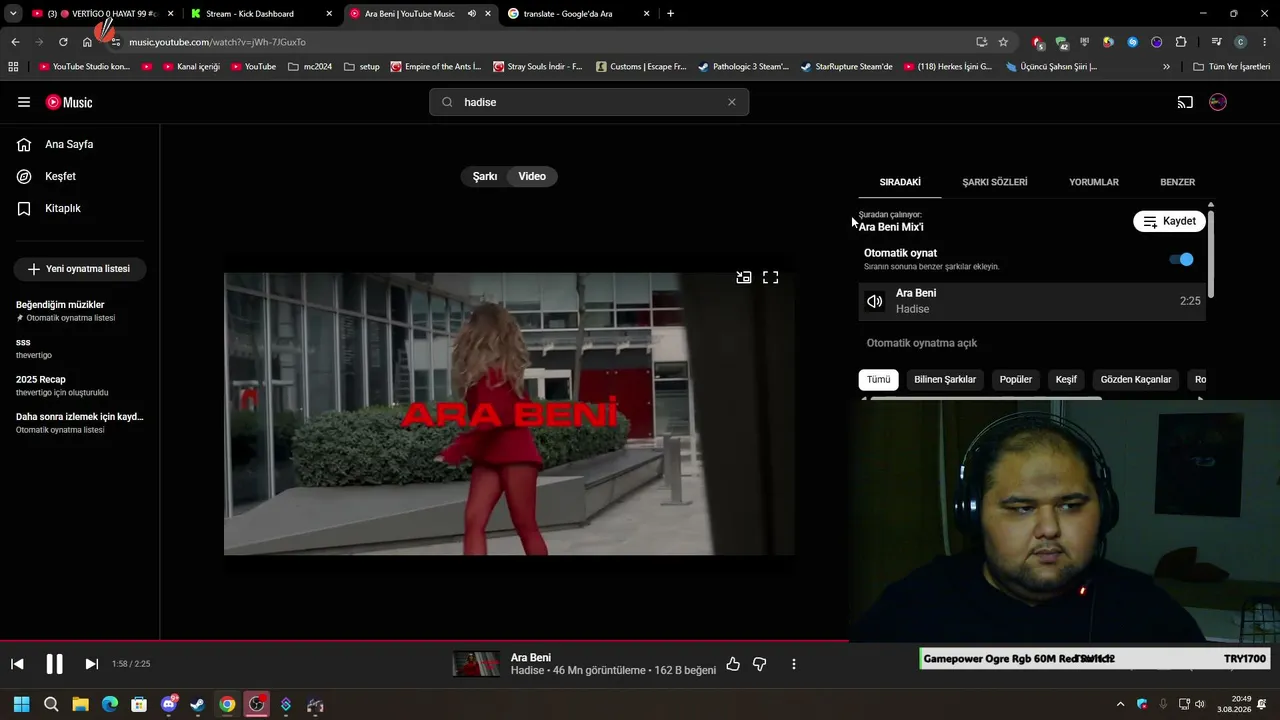
Task: Open a new browser tab
Action: pos(670,14)
